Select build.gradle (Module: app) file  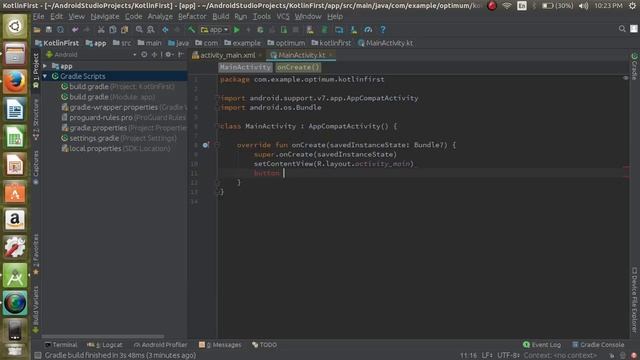pyautogui.click(x=108, y=97)
